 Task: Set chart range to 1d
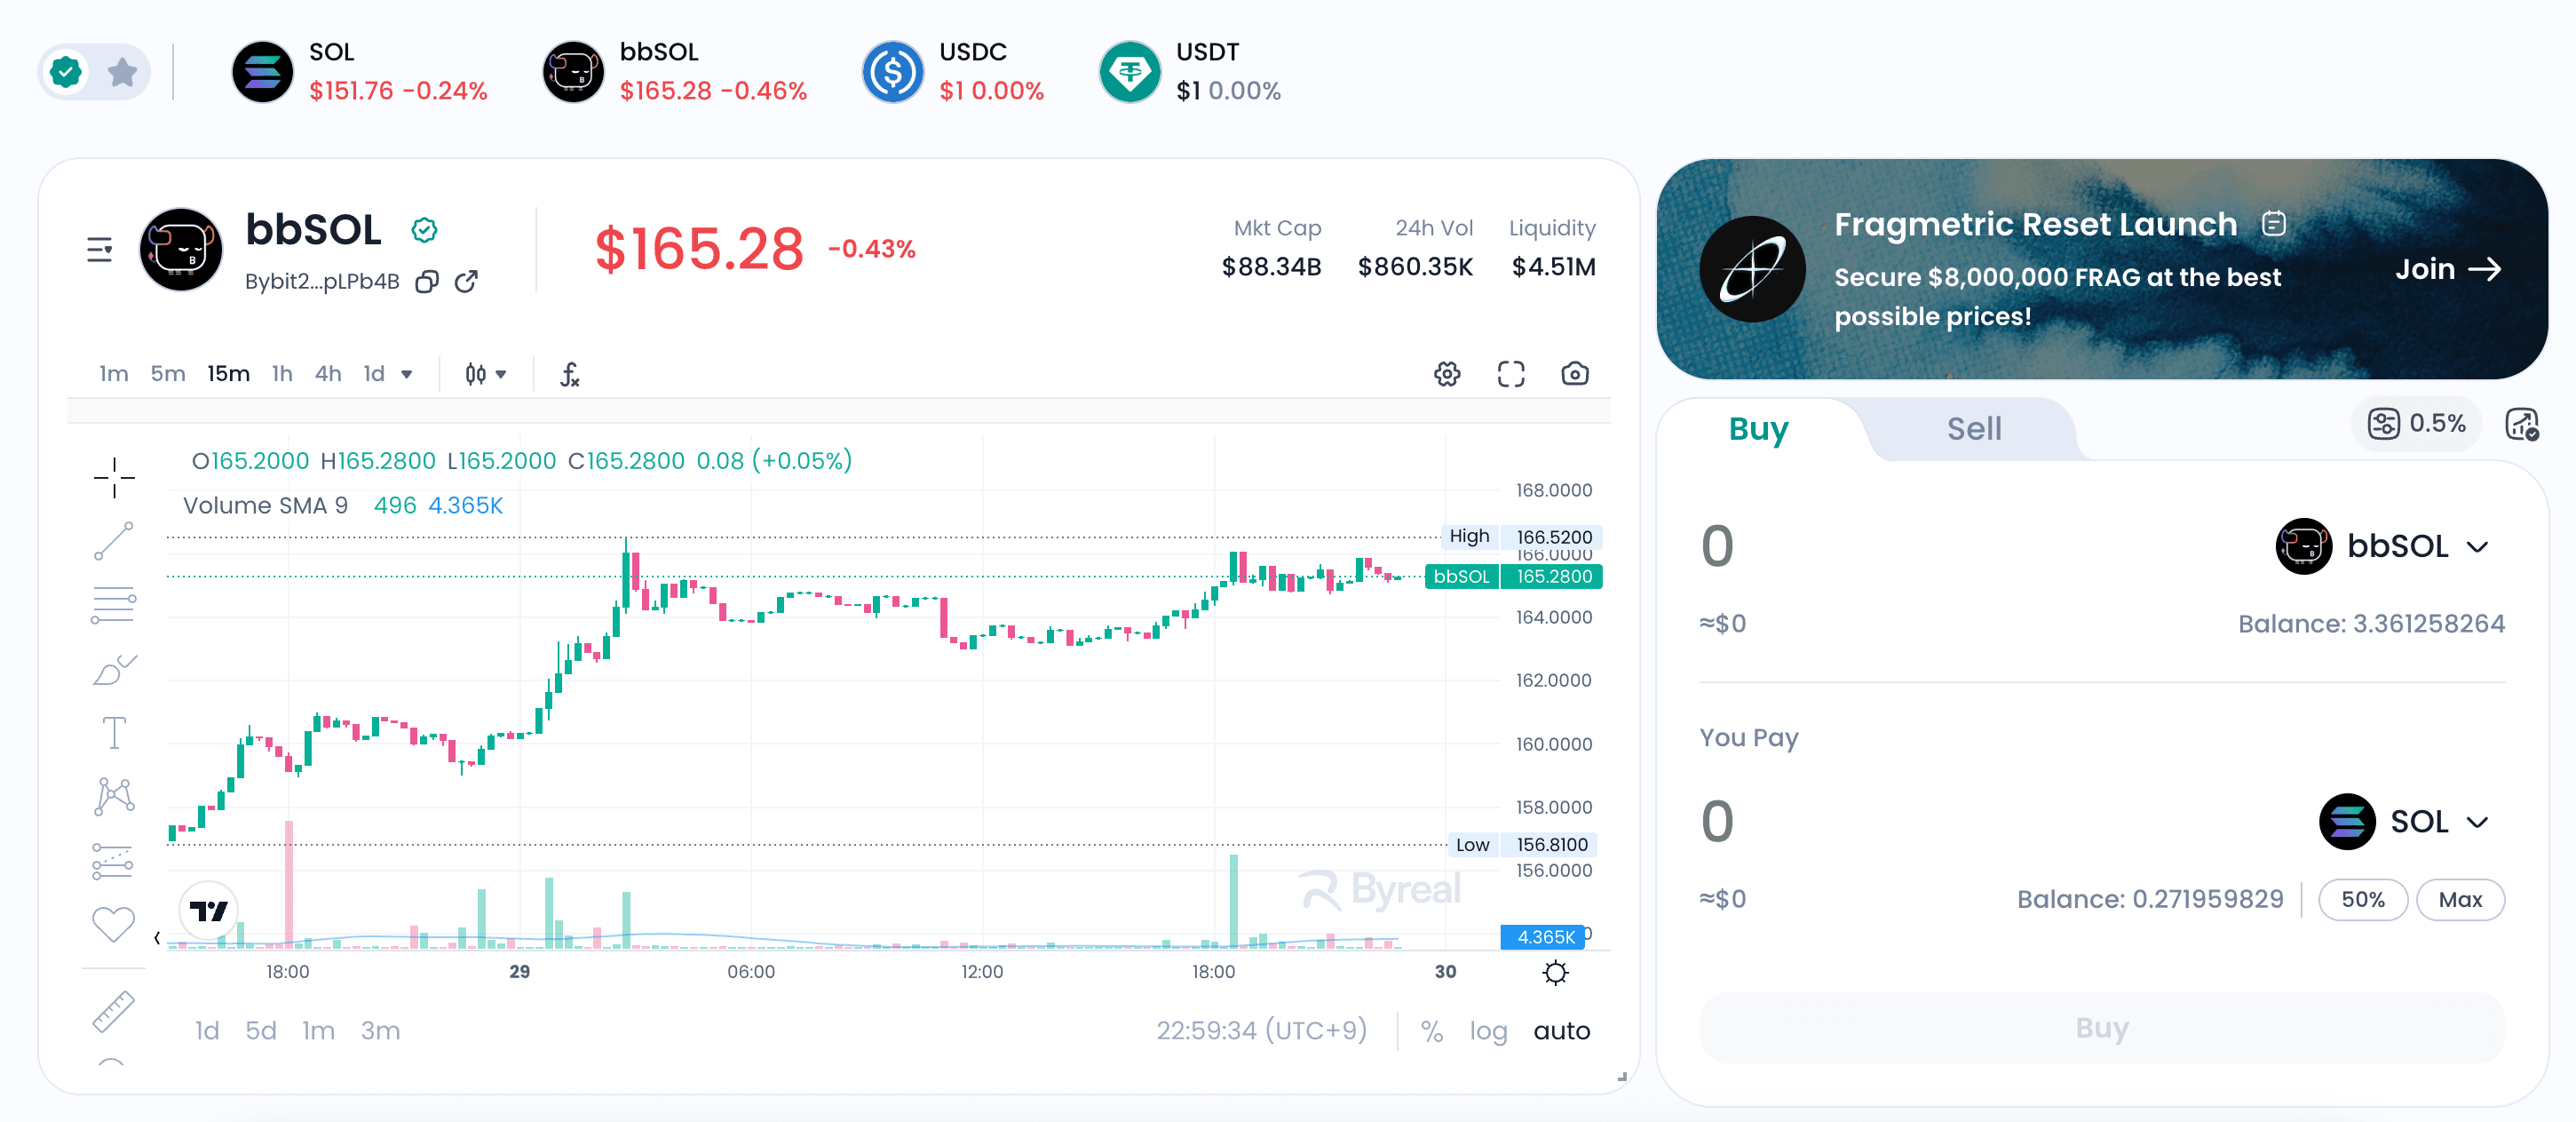[207, 1031]
